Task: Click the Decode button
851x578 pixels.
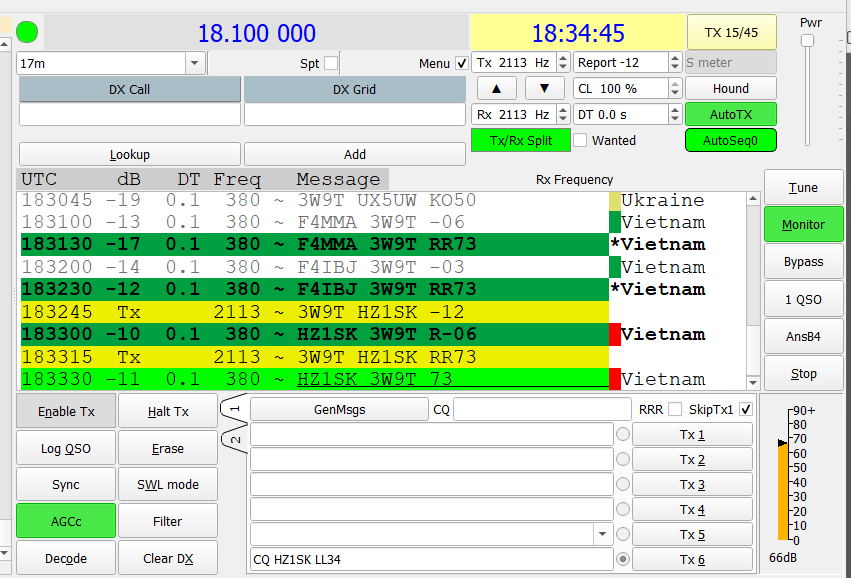Action: tap(66, 558)
